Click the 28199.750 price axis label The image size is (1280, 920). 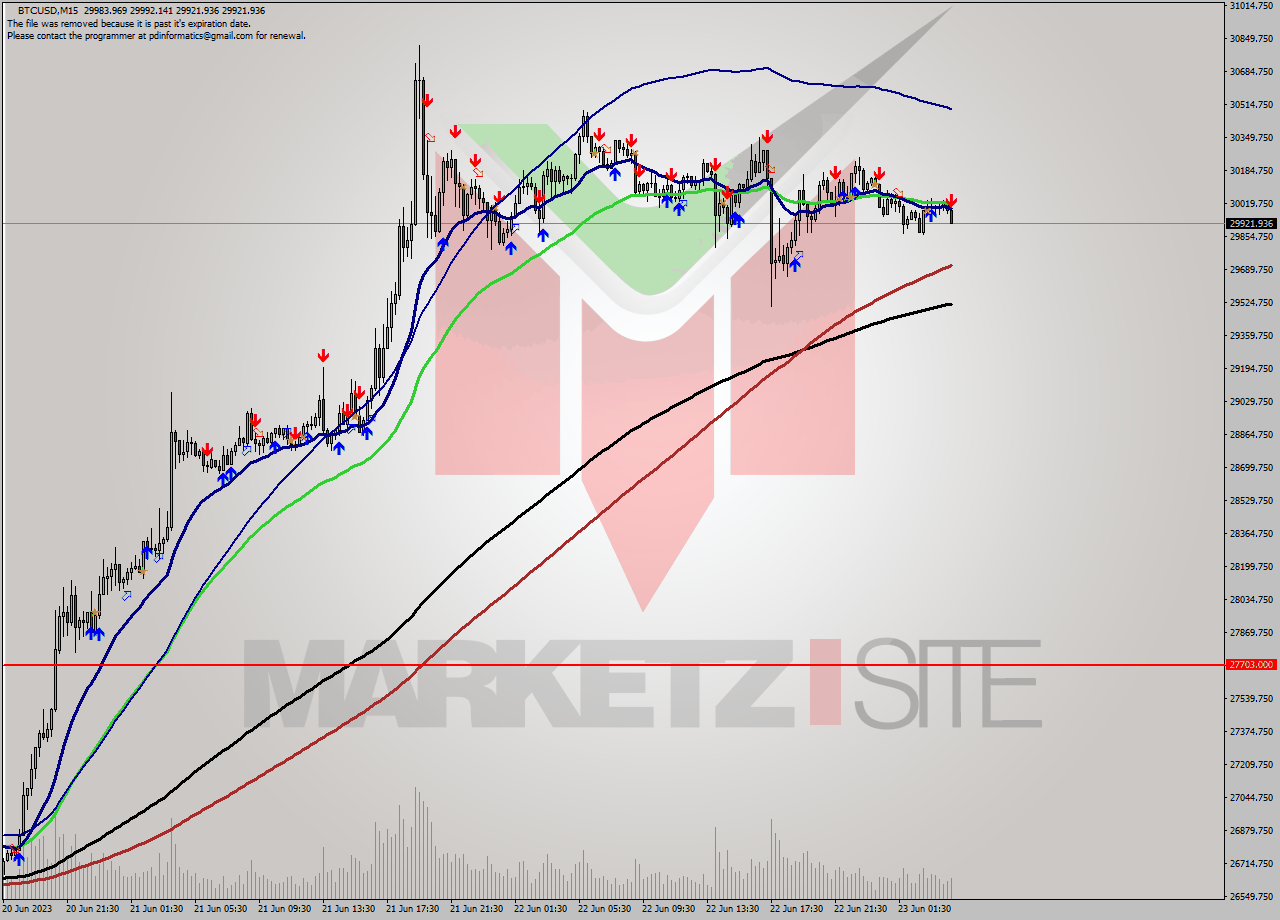1251,567
